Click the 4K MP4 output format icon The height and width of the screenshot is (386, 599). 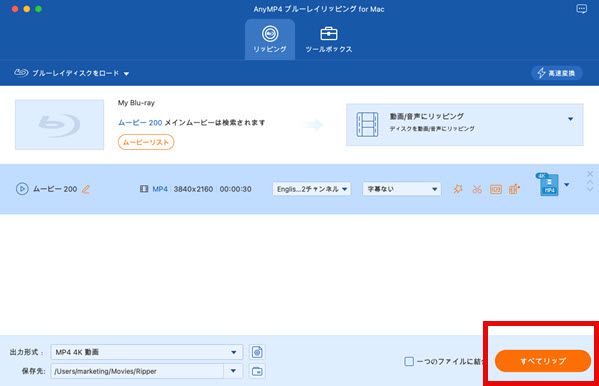pyautogui.click(x=549, y=184)
